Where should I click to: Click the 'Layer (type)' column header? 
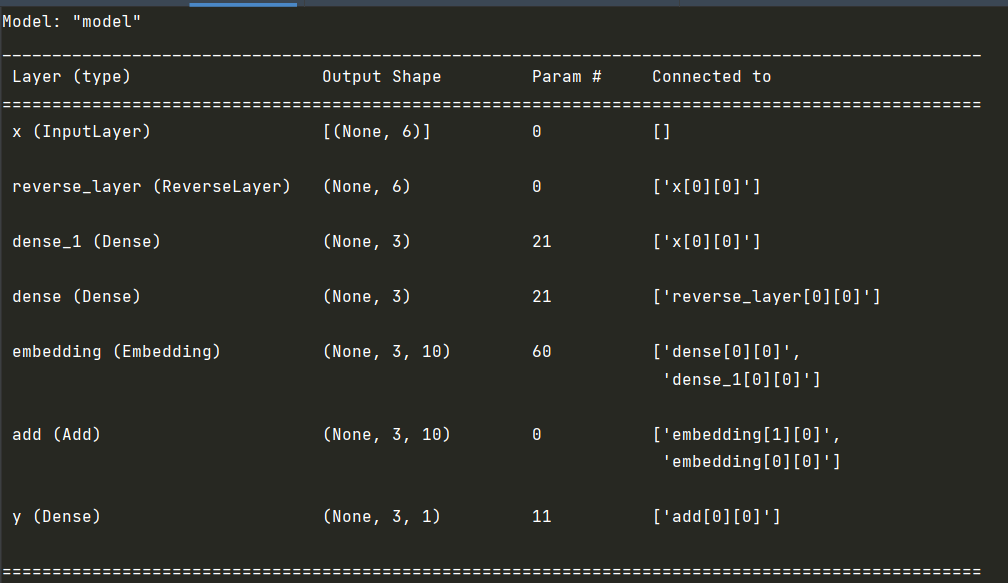coord(71,77)
